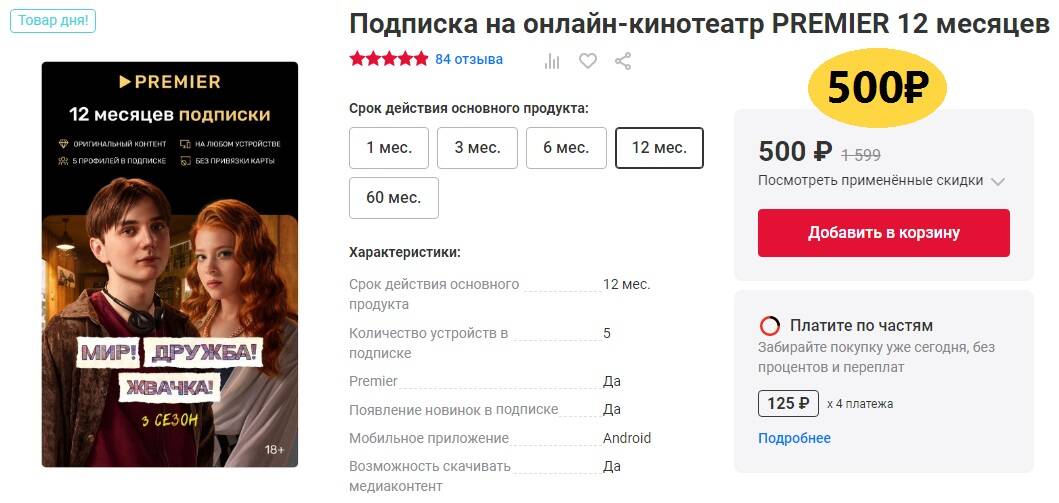This screenshot has height=503, width=1059.
Task: Click the pay-in-parts circle icon
Action: 770,326
